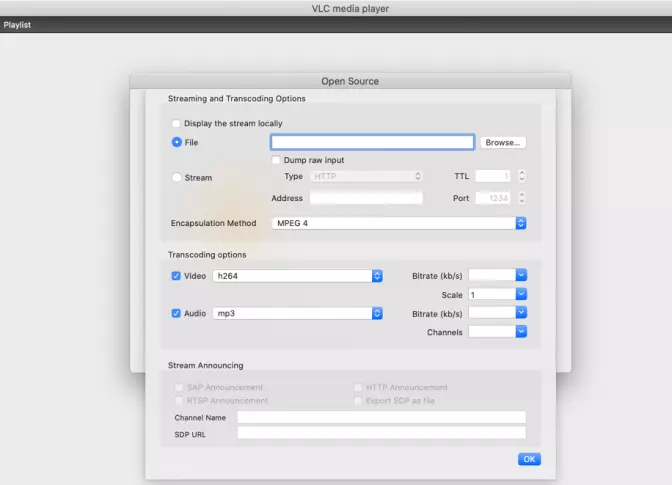Click the Open Source dialog title
The width and height of the screenshot is (672, 485).
(350, 81)
